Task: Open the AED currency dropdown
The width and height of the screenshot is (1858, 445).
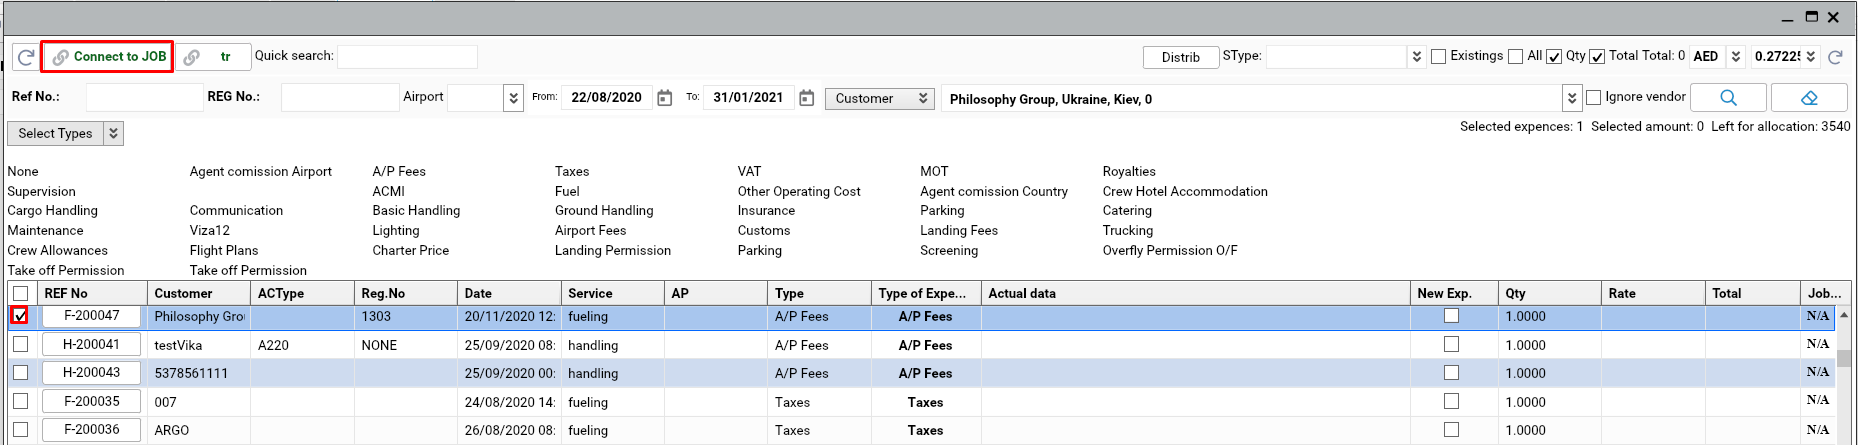Action: pyautogui.click(x=1735, y=57)
